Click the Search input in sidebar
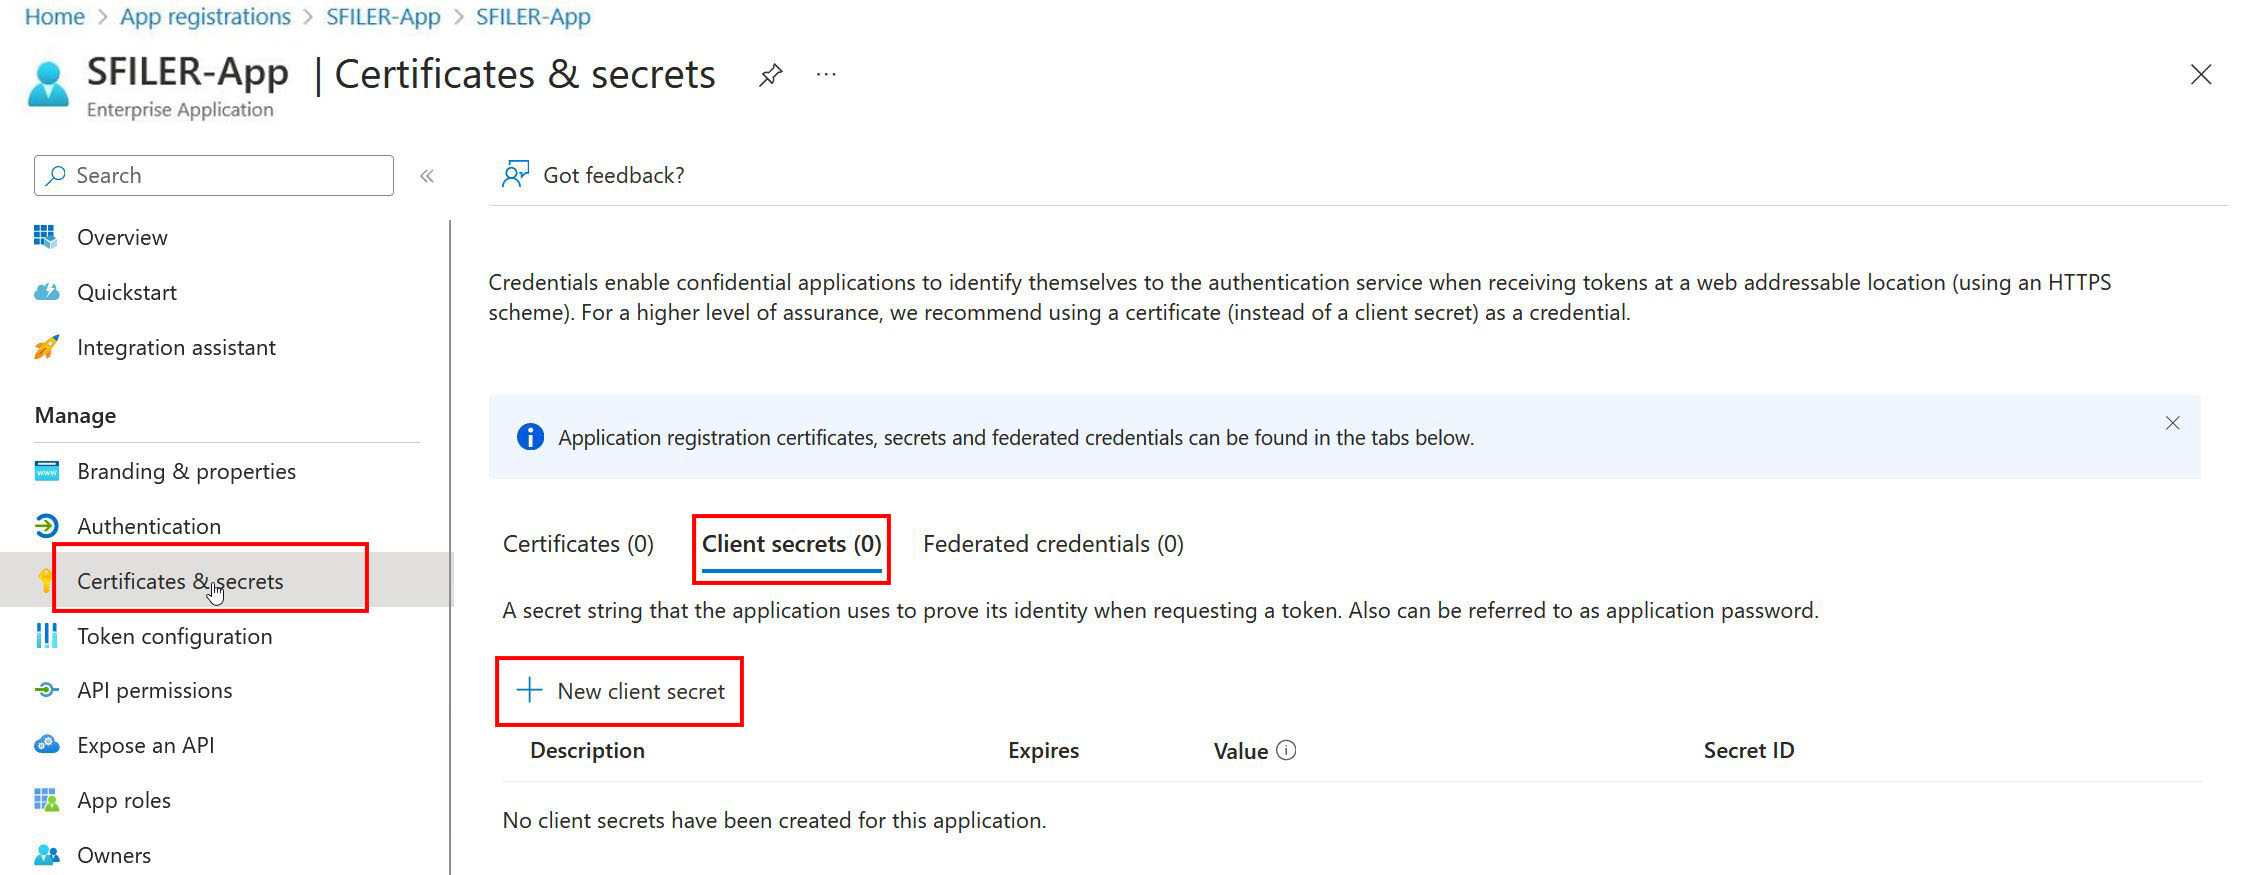 (x=214, y=176)
